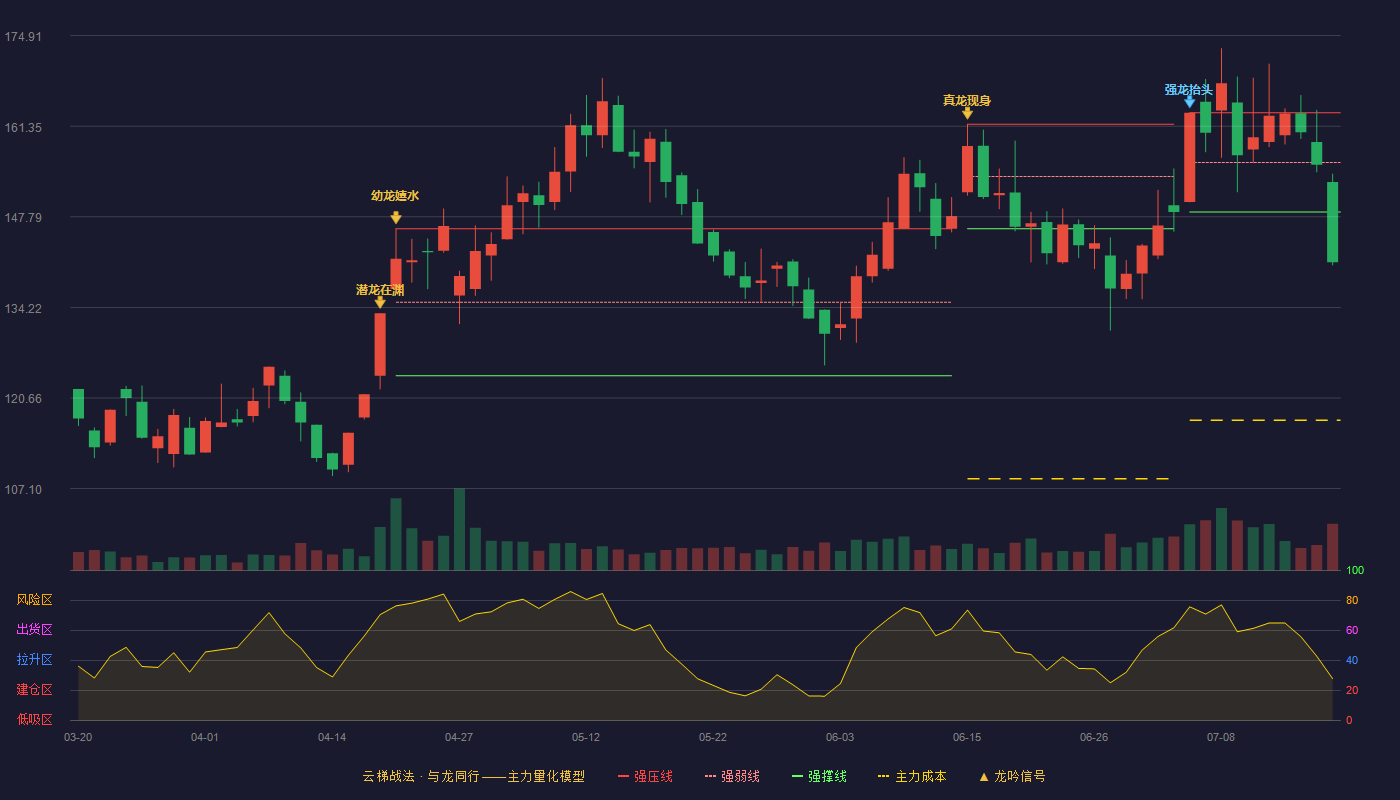Select the 拉升区 zone label
The height and width of the screenshot is (800, 1400).
(x=34, y=660)
